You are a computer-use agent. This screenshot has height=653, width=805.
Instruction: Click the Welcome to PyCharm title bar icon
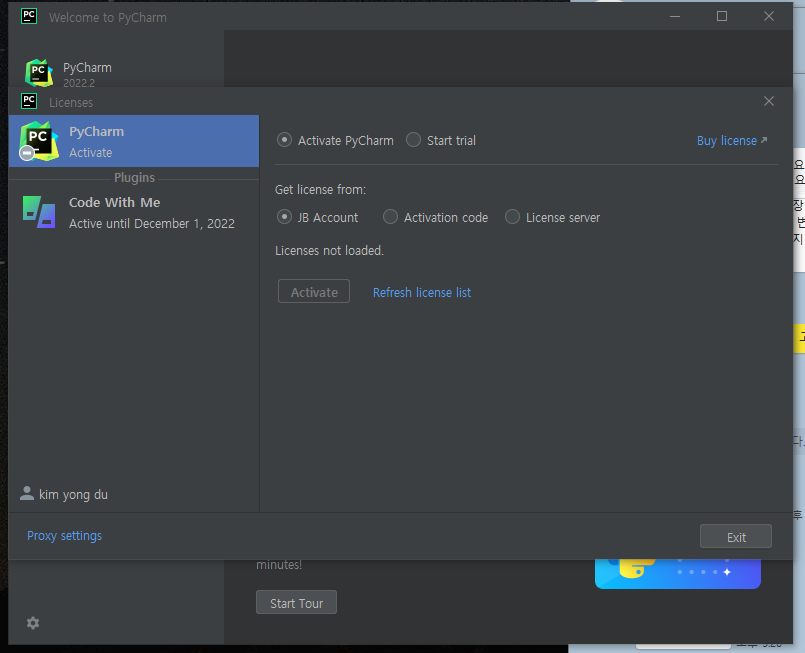pyautogui.click(x=29, y=16)
